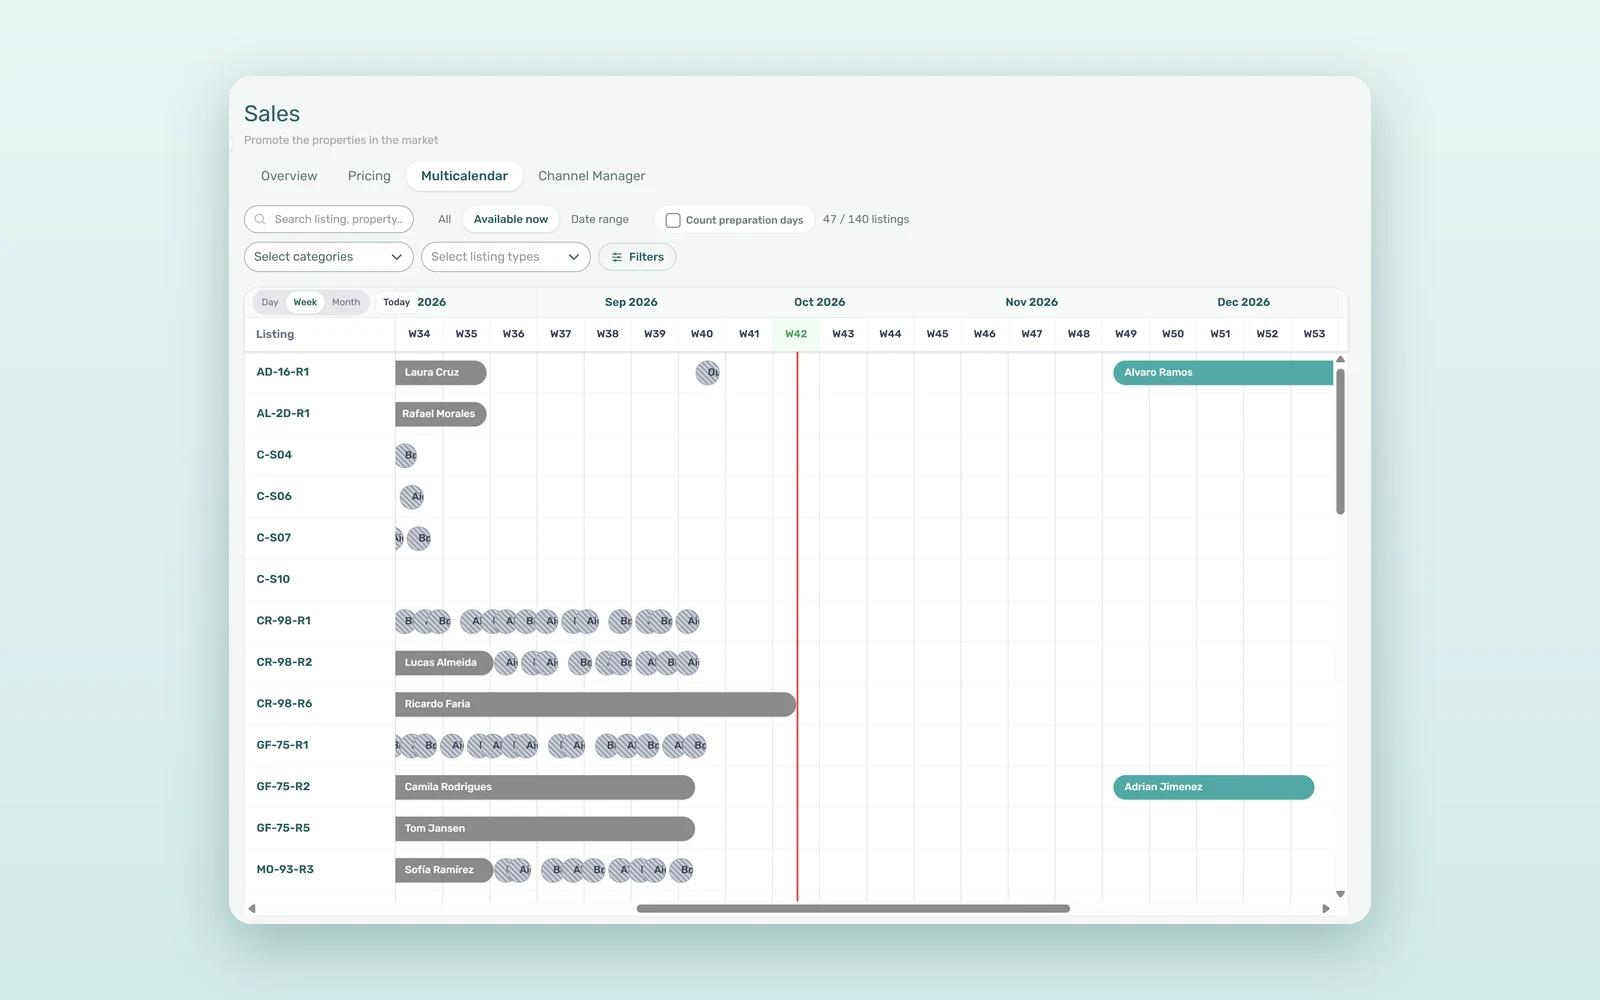
Task: Enable Count preparation days checkbox
Action: tap(673, 220)
